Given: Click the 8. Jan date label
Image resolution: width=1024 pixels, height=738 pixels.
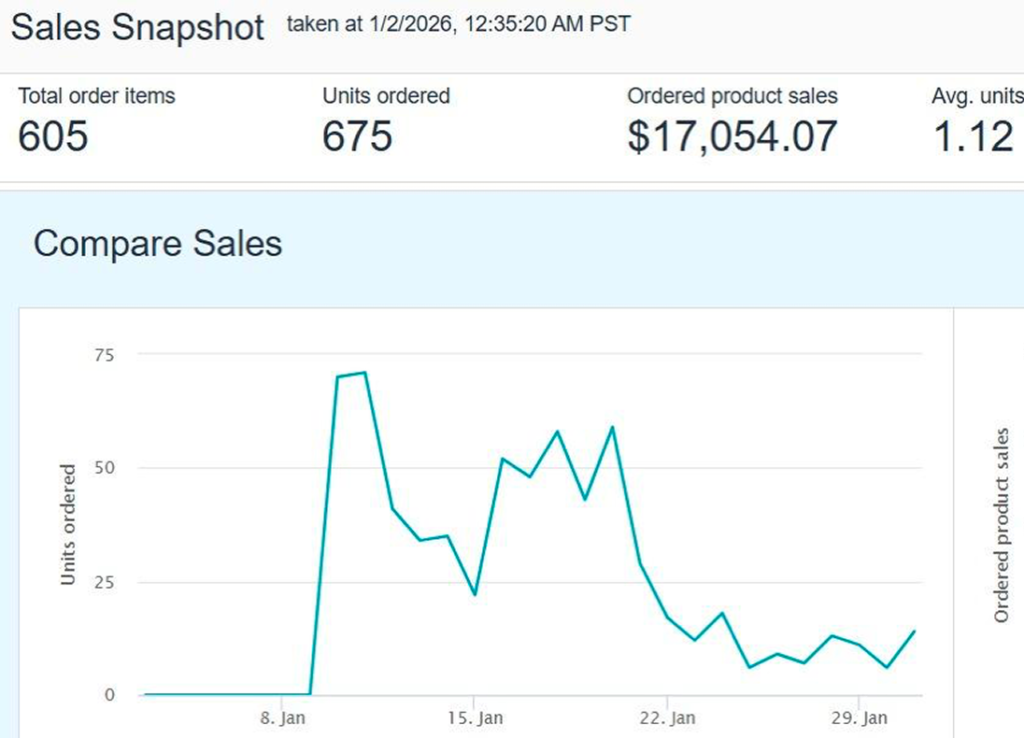Looking at the screenshot, I should coord(282,718).
